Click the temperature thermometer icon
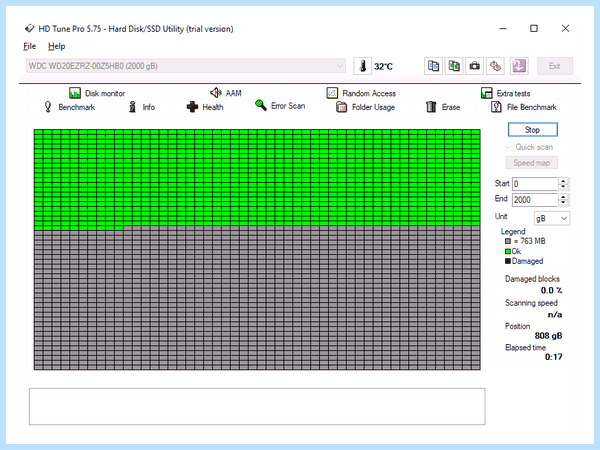 (362, 66)
